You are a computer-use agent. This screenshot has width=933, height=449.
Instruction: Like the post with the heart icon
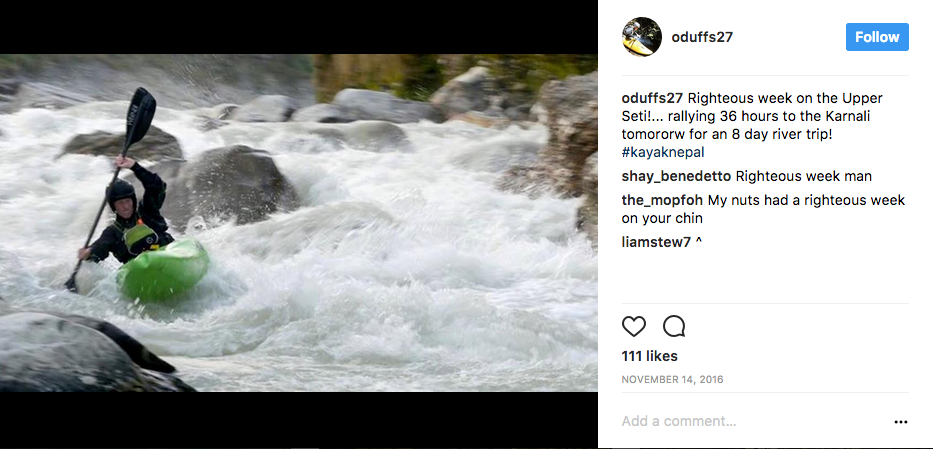pyautogui.click(x=634, y=327)
